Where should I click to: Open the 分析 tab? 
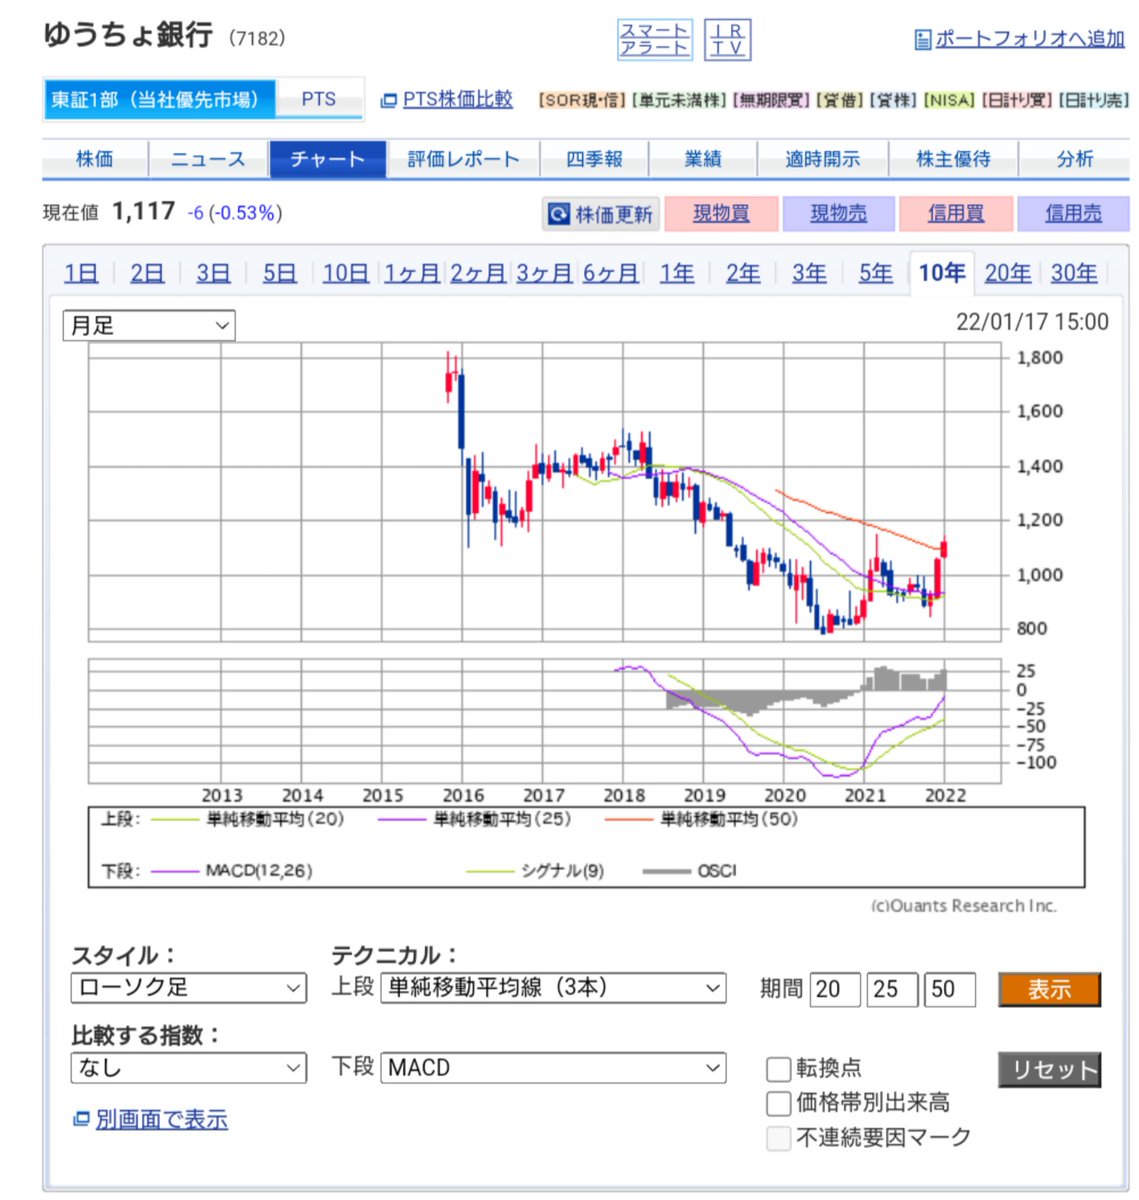(1075, 159)
